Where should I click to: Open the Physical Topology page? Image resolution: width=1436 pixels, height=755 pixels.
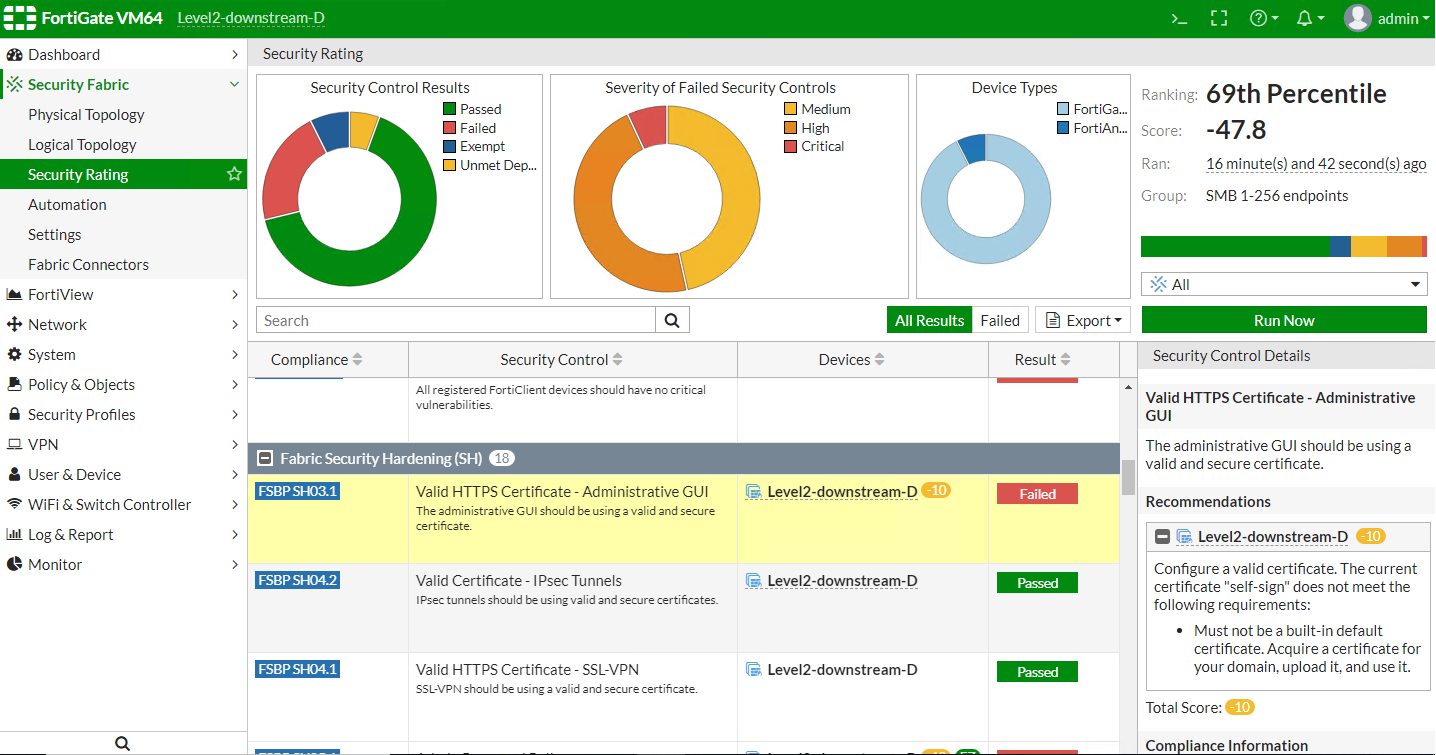[86, 115]
